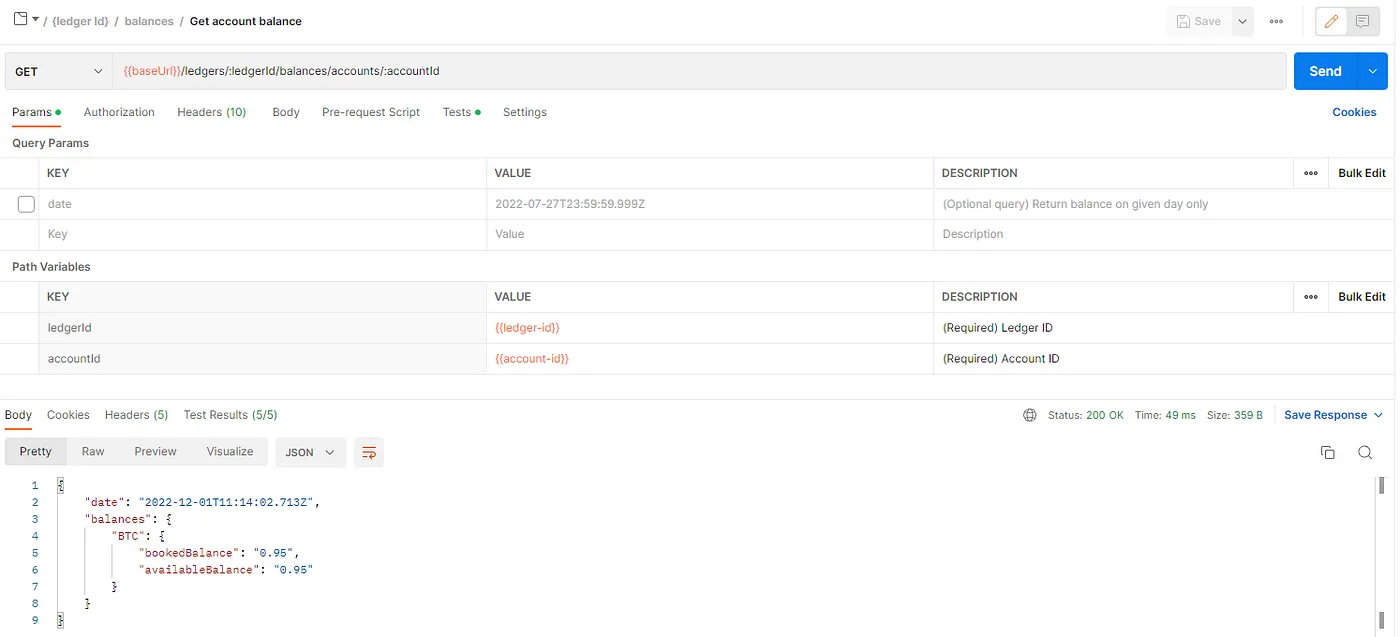
Task: Click the empty Key placeholder field
Action: pos(263,234)
